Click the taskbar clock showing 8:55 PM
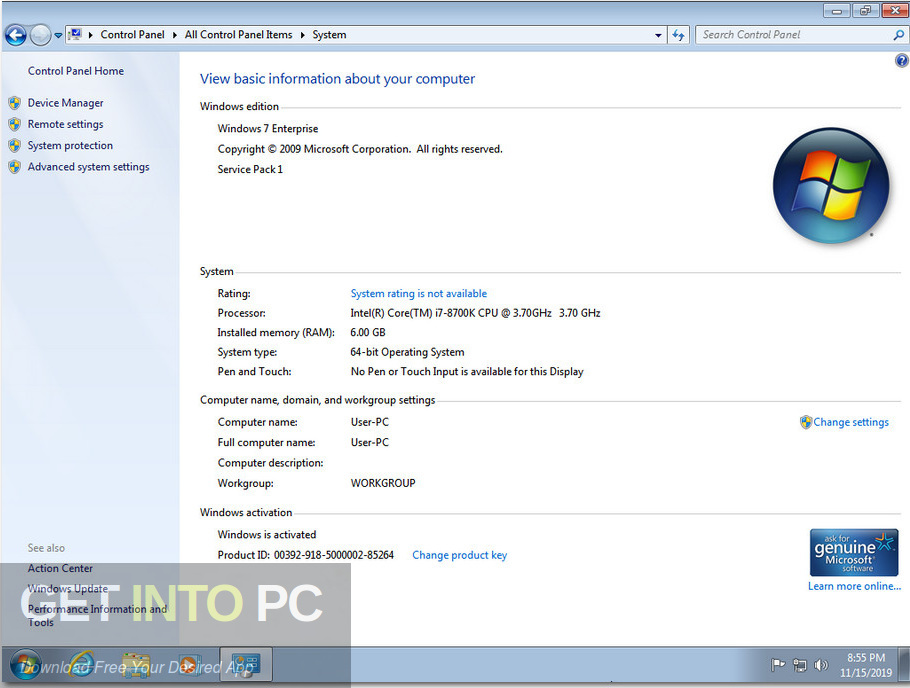This screenshot has height=688, width=910. coord(866,665)
